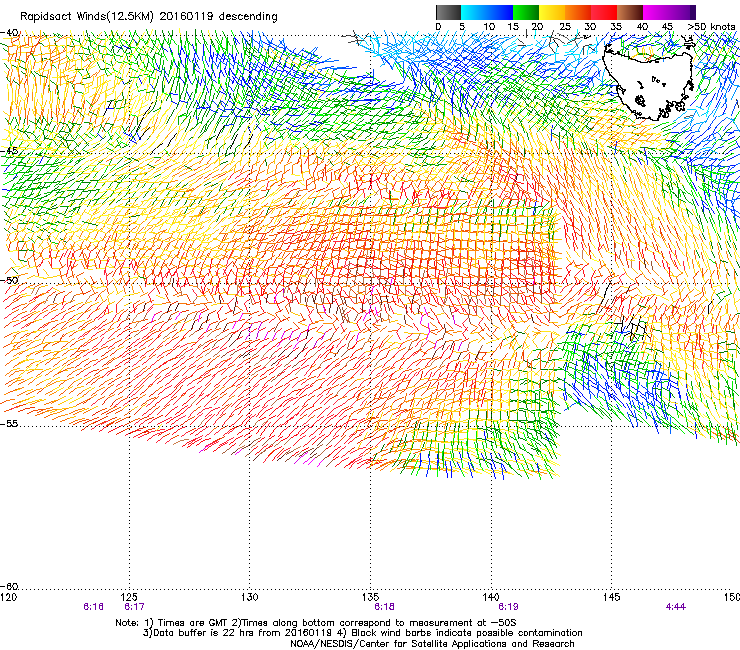740x650 pixels.
Task: Click the '10' legend scale number
Action: coord(489,27)
